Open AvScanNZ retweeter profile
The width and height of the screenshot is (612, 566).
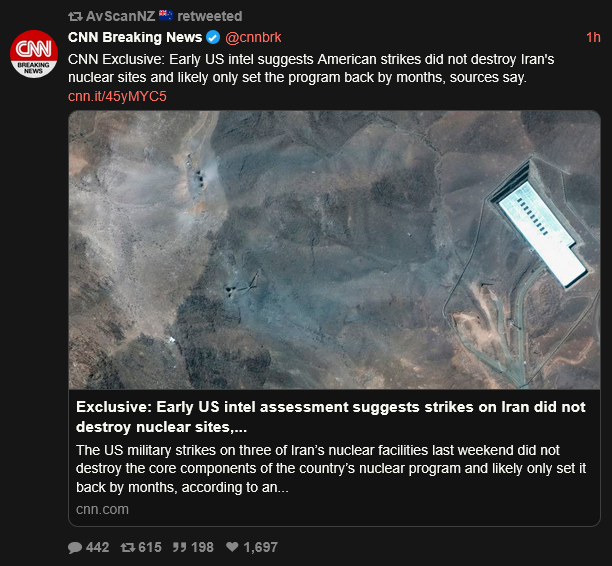[120, 16]
